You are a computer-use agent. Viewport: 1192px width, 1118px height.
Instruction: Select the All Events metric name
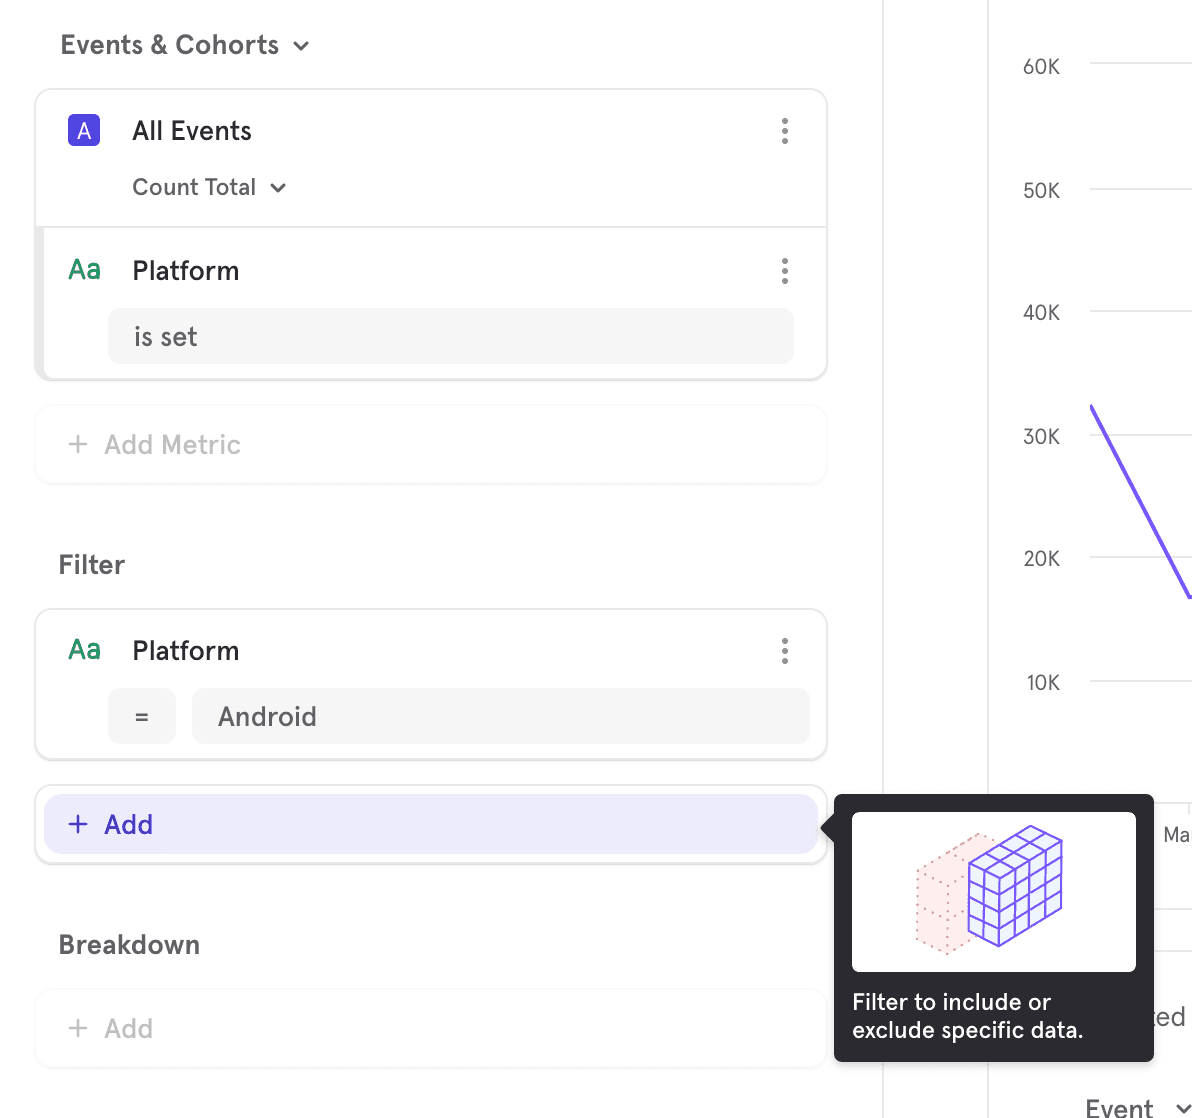192,131
